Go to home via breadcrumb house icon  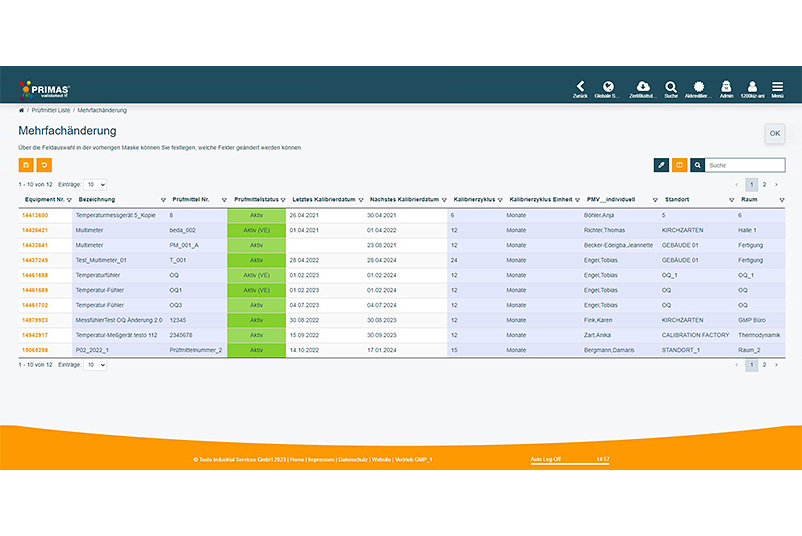pos(21,110)
